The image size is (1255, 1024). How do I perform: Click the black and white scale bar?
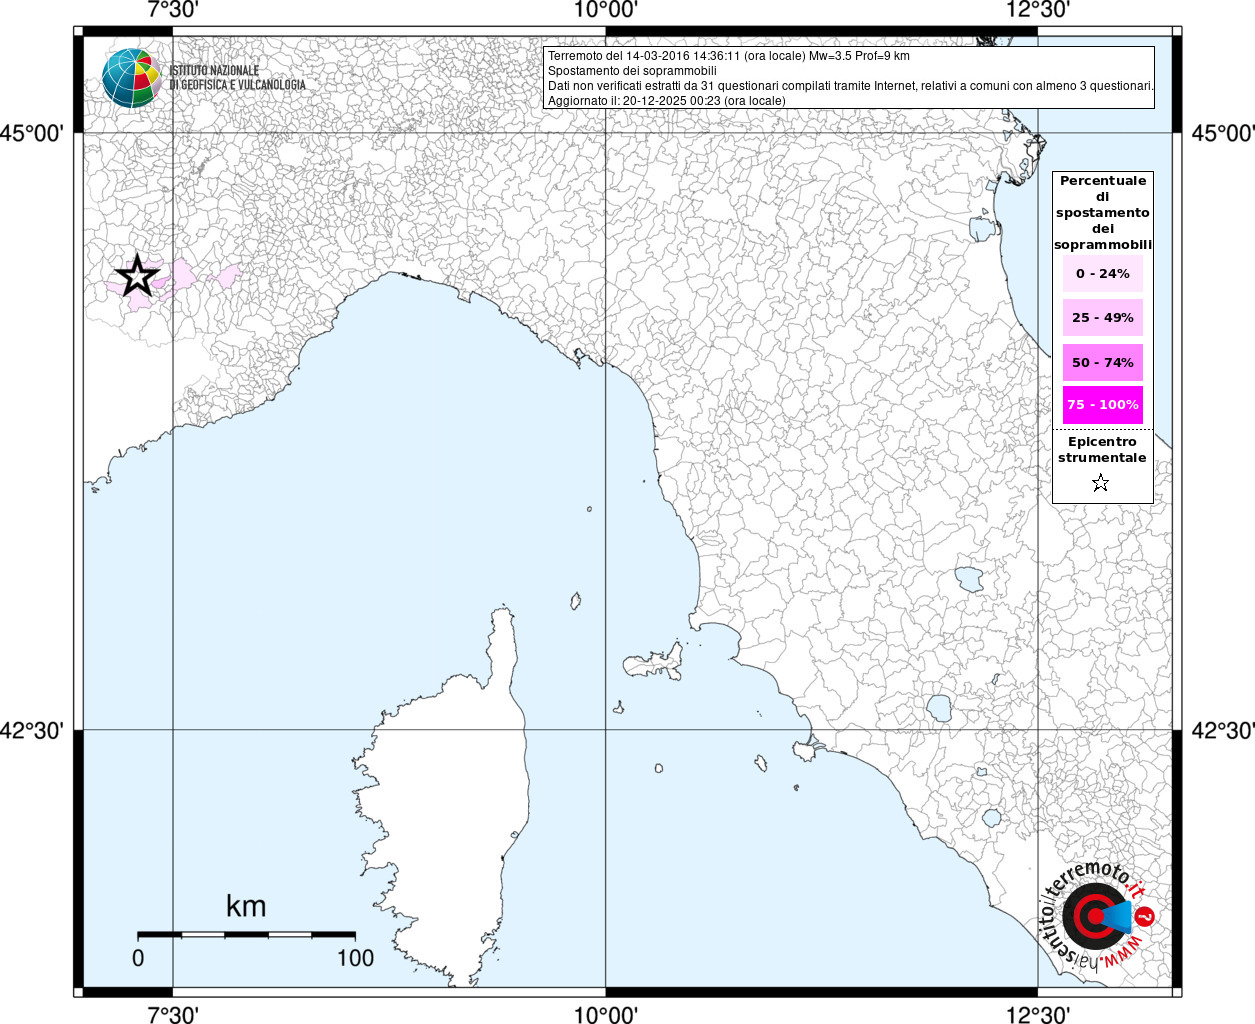246,935
